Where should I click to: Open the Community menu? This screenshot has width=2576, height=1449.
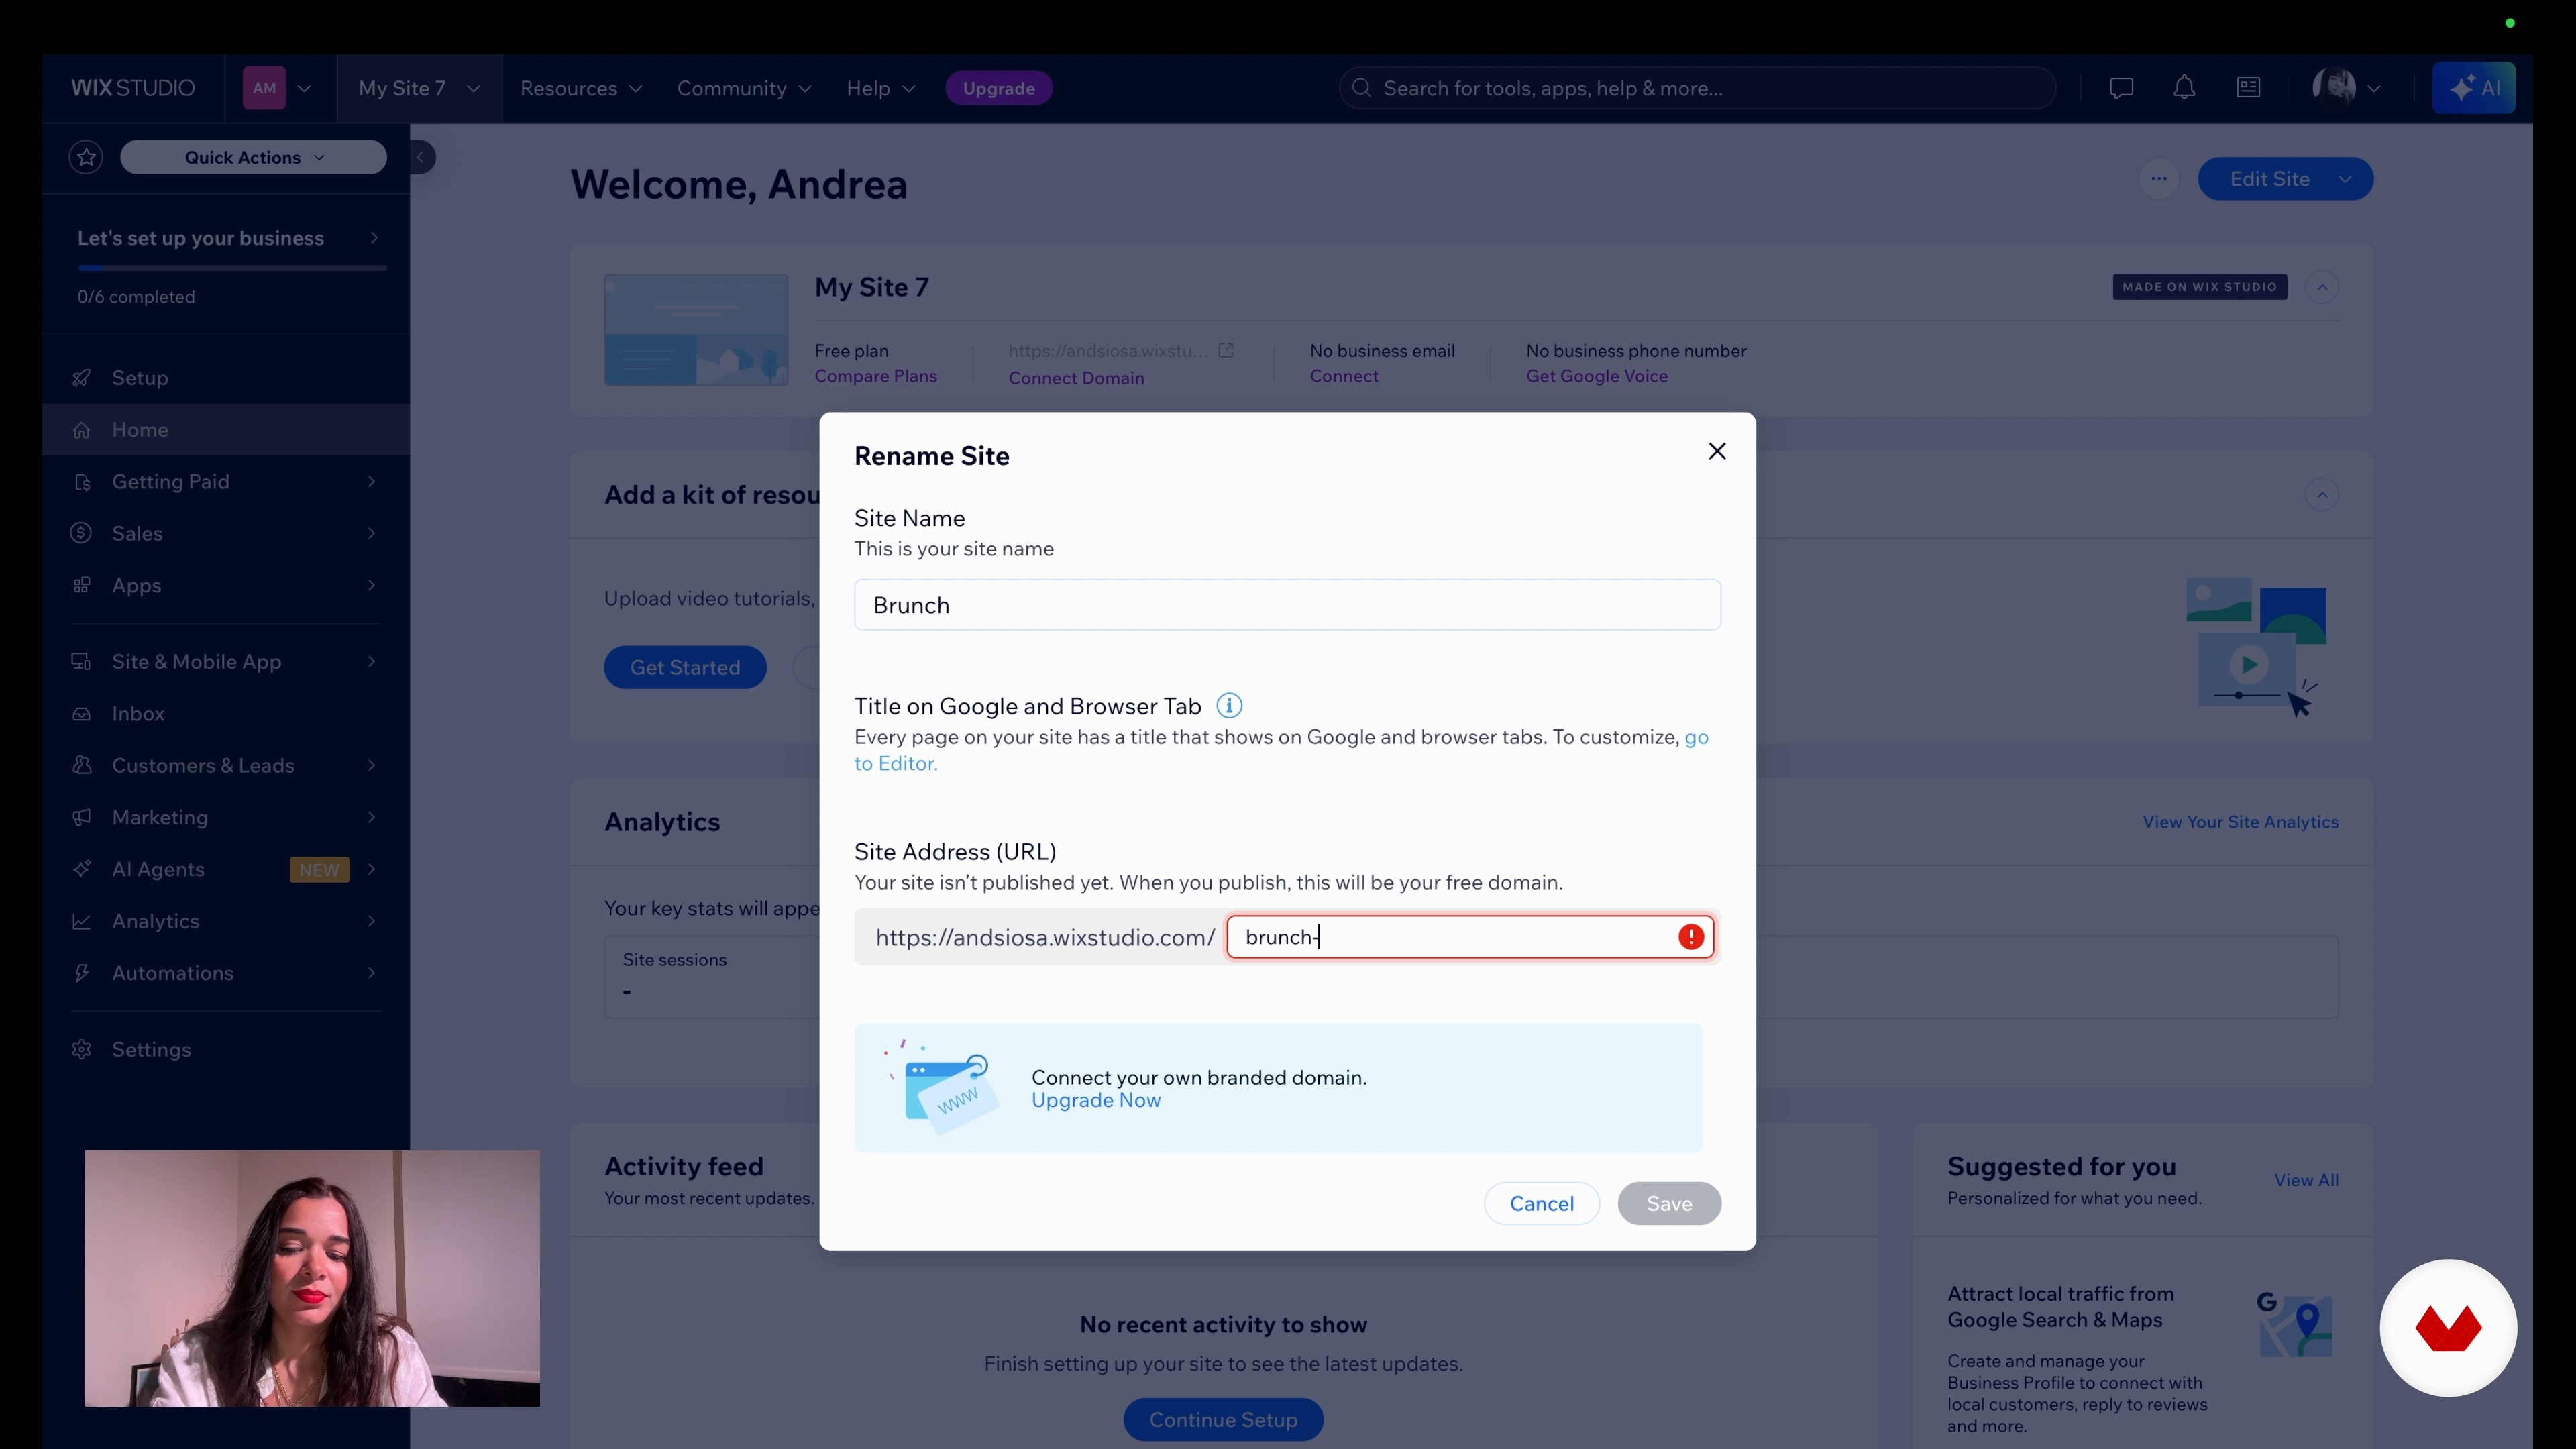(x=744, y=88)
